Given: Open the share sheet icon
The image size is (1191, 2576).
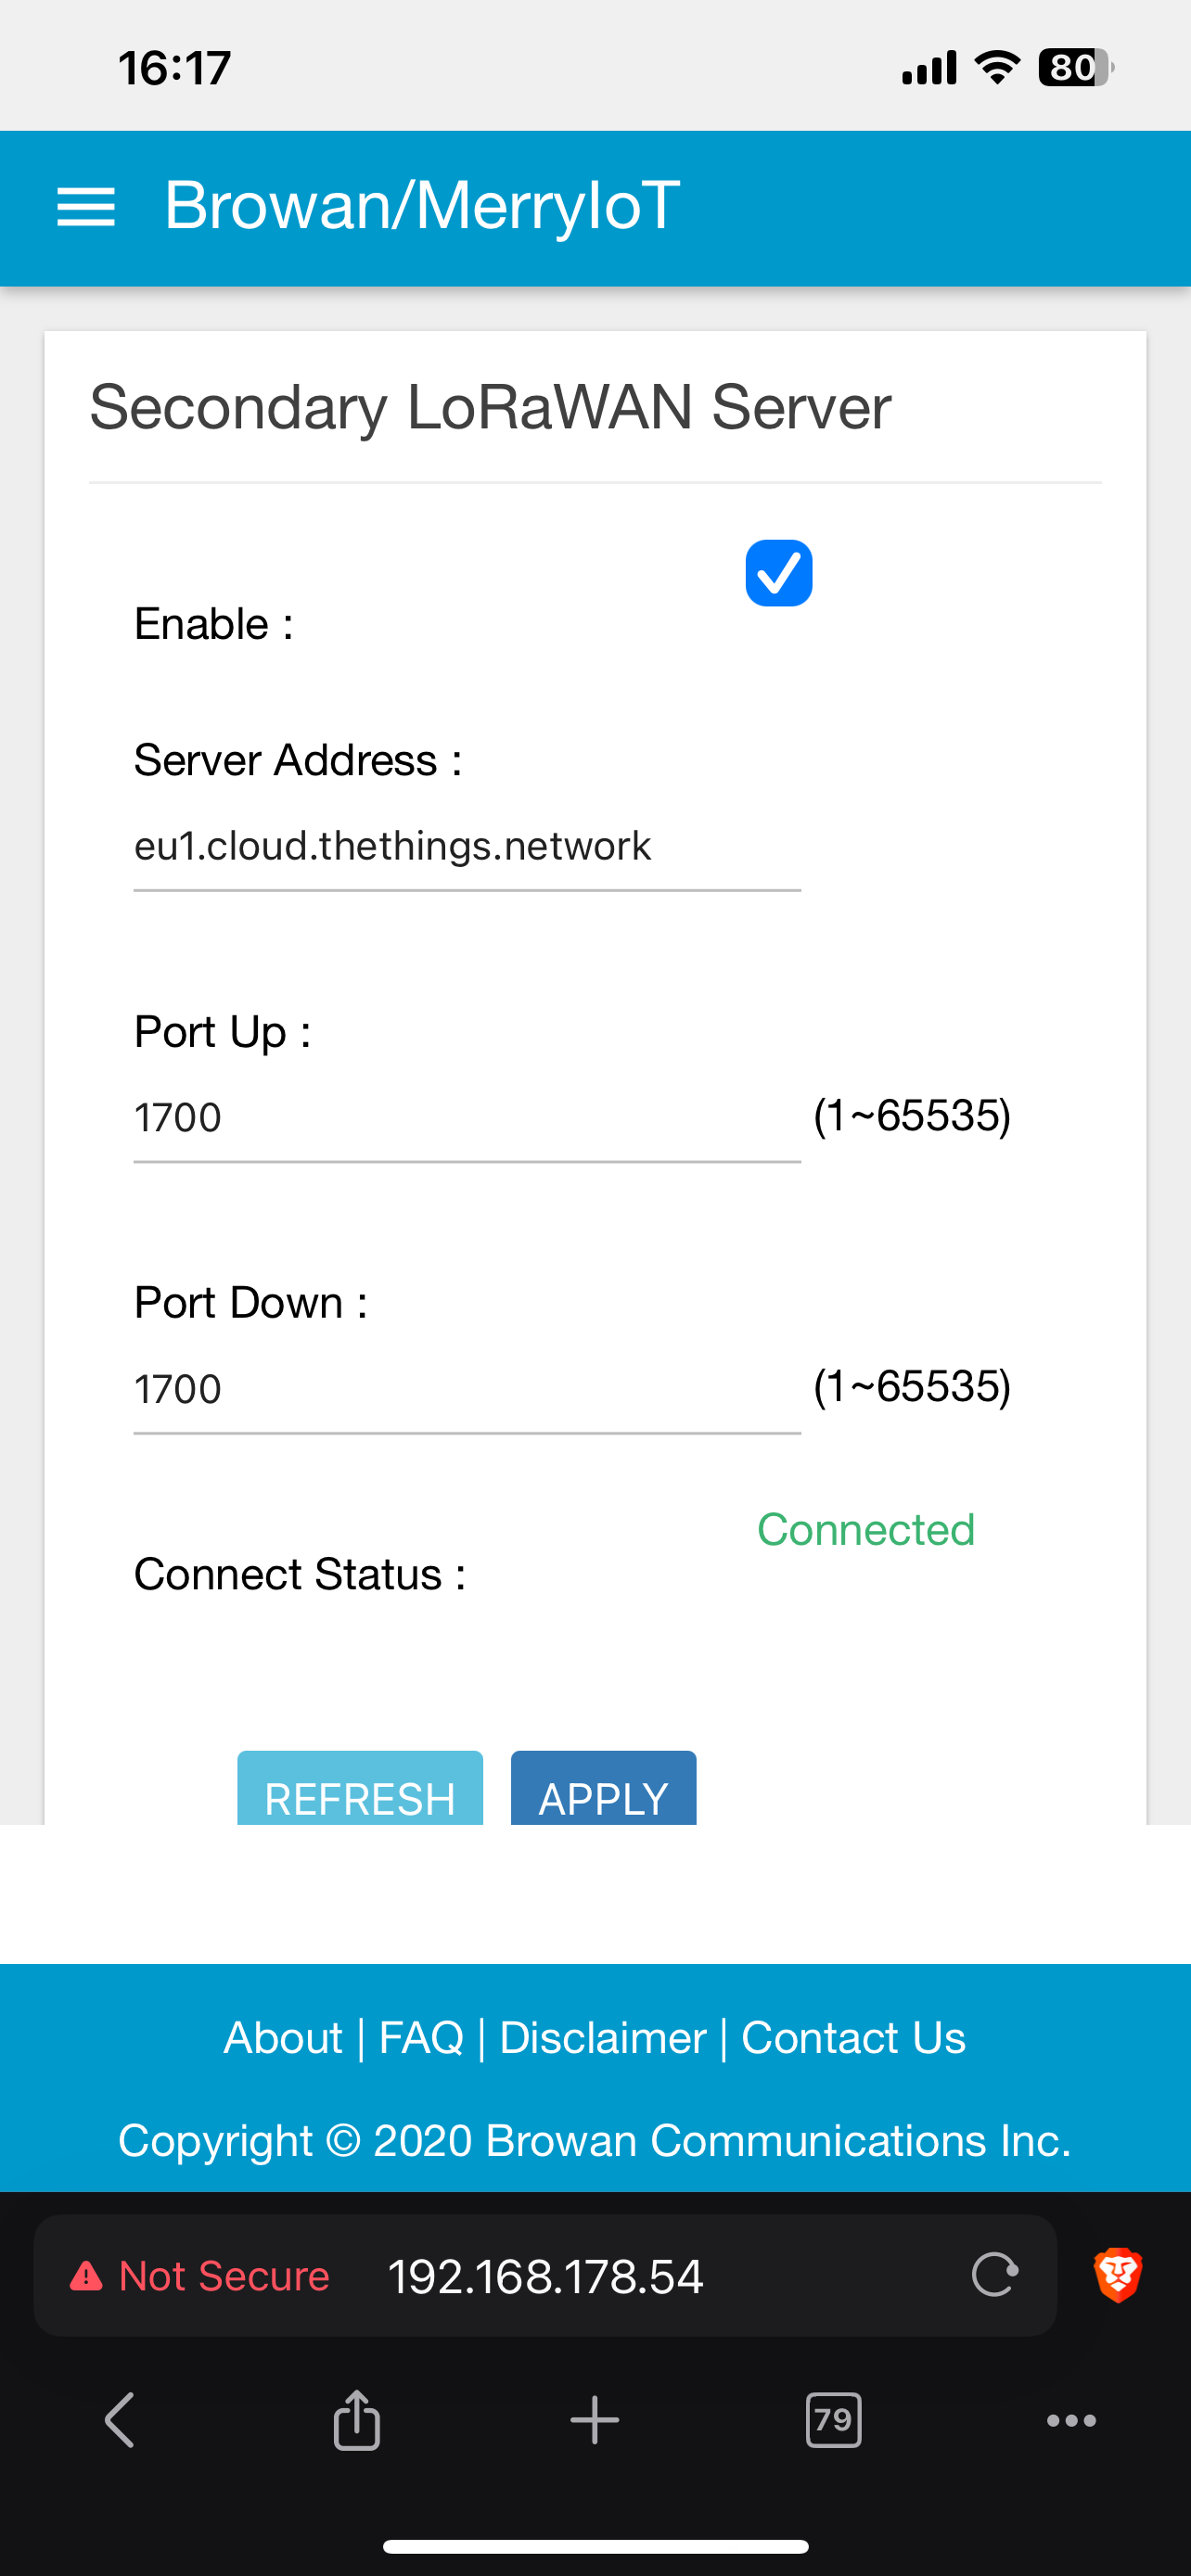Looking at the screenshot, I should pos(357,2420).
